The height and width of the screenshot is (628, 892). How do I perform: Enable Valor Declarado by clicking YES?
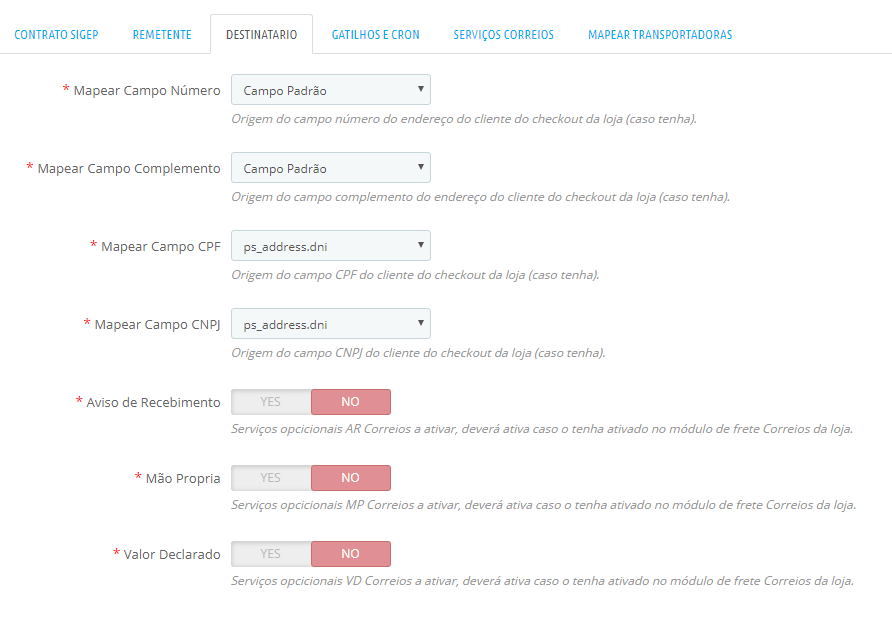click(x=271, y=554)
